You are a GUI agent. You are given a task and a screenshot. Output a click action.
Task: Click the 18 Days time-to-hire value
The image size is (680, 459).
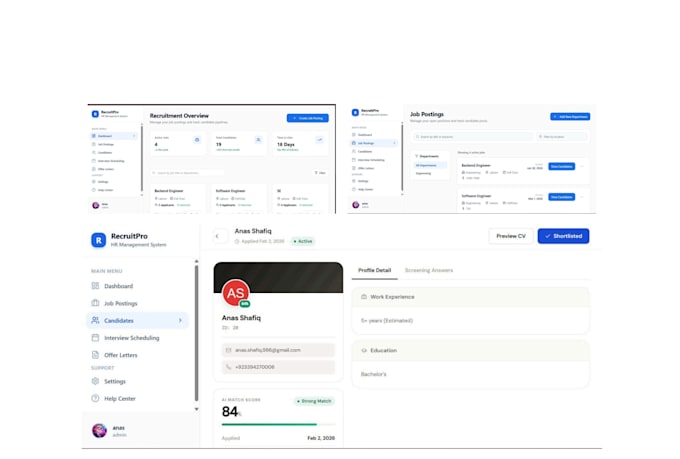[286, 144]
